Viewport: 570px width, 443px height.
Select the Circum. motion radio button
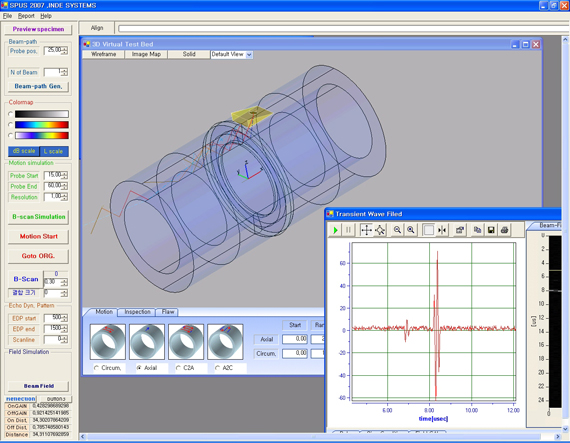tap(96, 368)
